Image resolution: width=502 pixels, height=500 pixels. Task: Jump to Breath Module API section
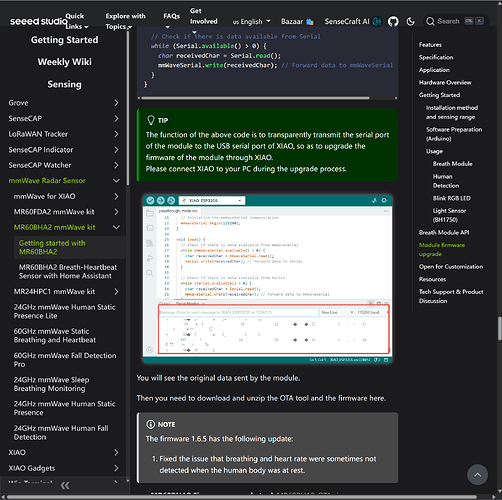pyautogui.click(x=444, y=233)
